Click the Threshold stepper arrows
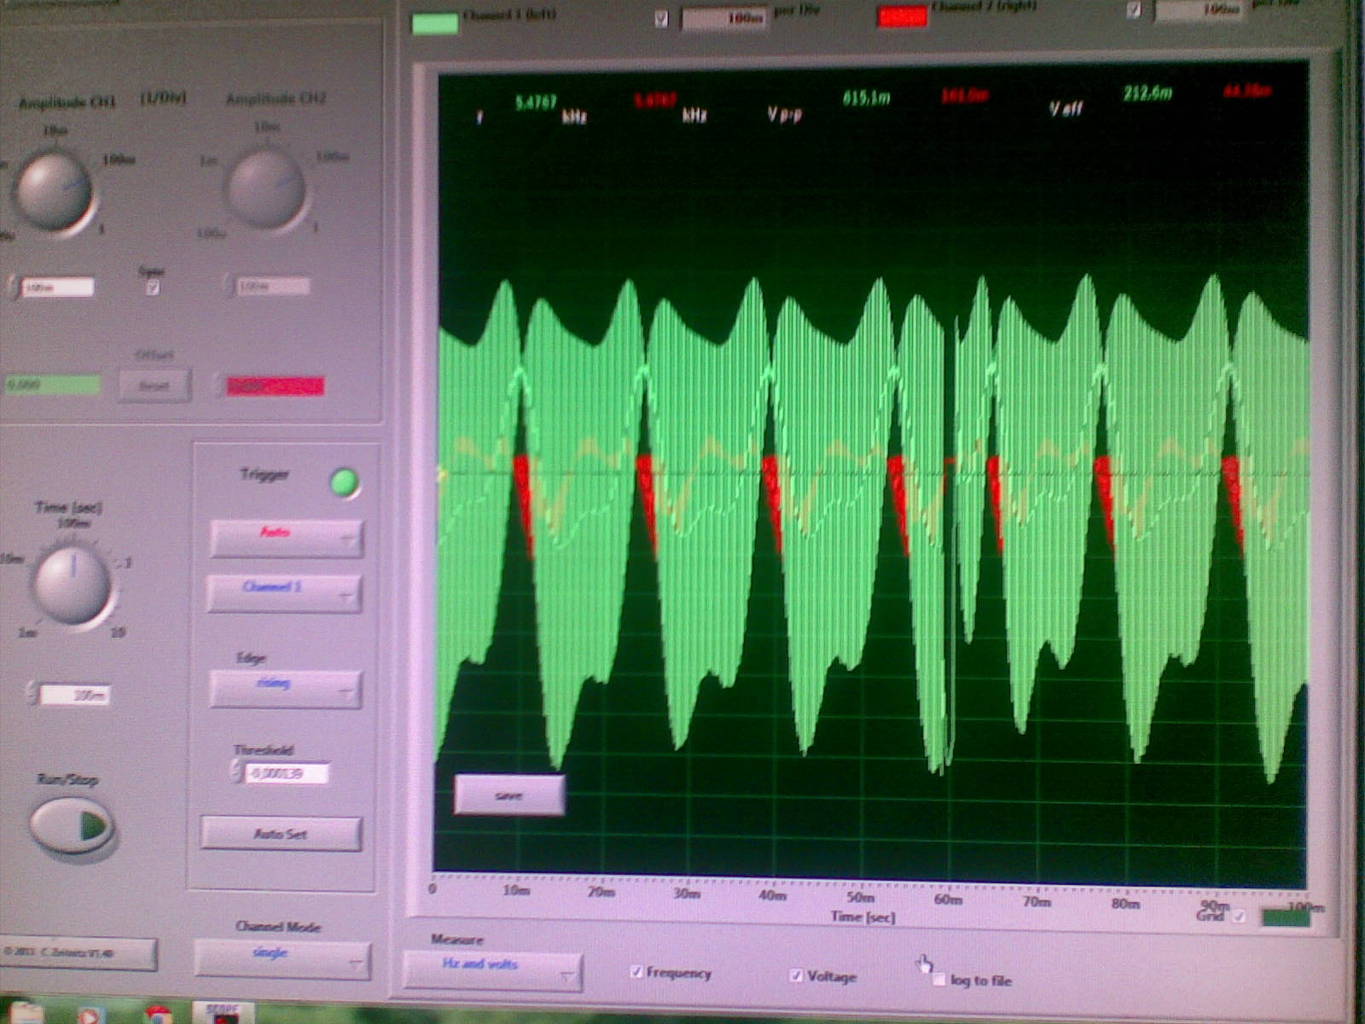The width and height of the screenshot is (1365, 1024). (237, 771)
